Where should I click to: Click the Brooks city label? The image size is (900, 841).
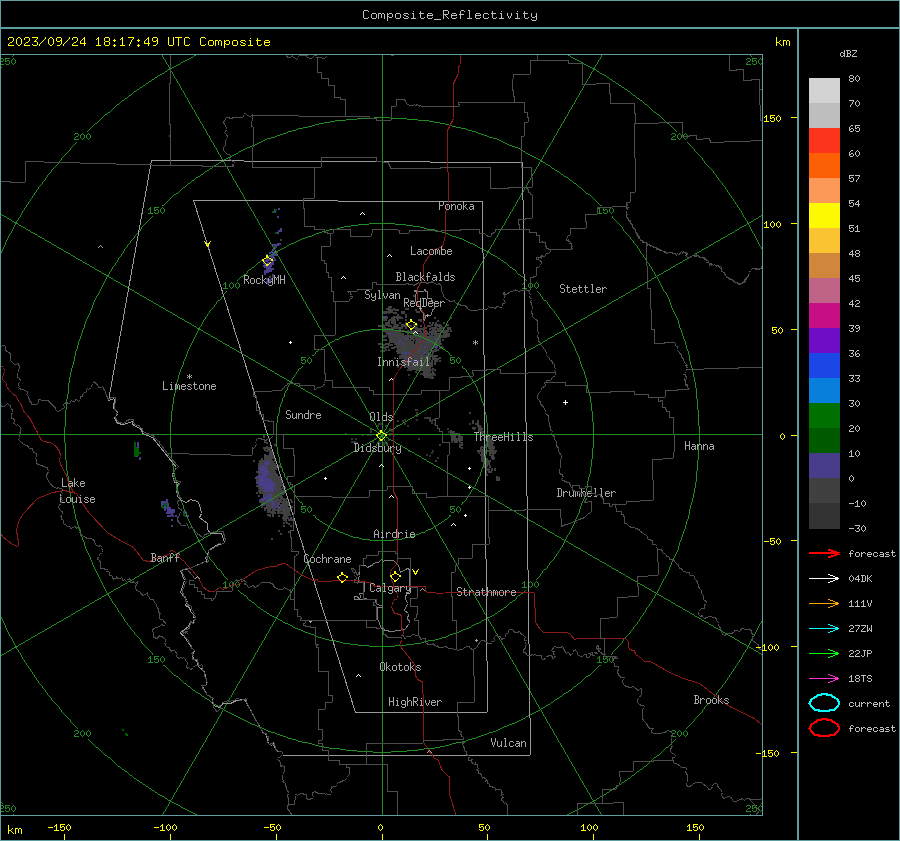click(x=711, y=700)
